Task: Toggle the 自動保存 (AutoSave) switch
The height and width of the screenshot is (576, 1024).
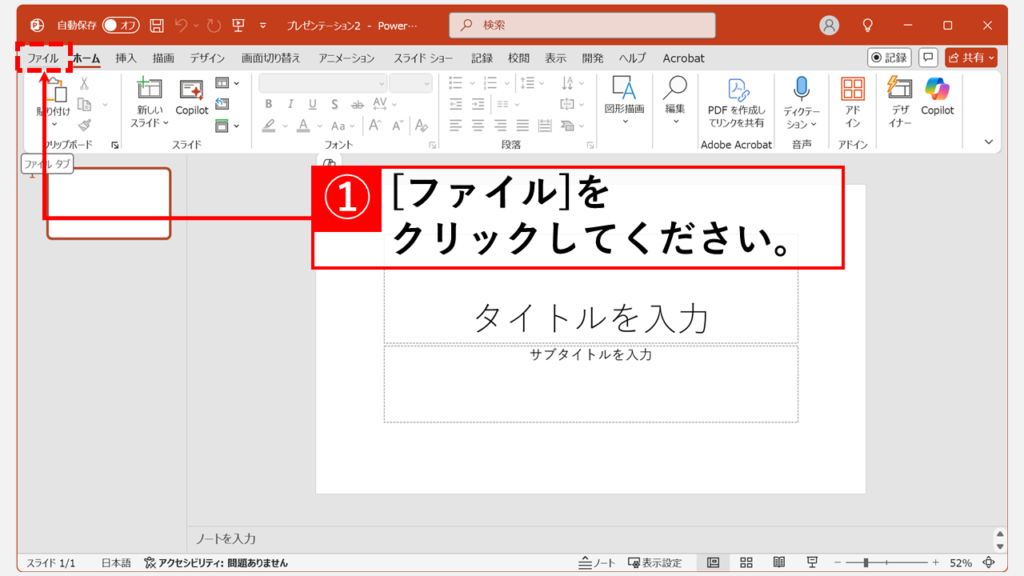Action: coord(121,25)
